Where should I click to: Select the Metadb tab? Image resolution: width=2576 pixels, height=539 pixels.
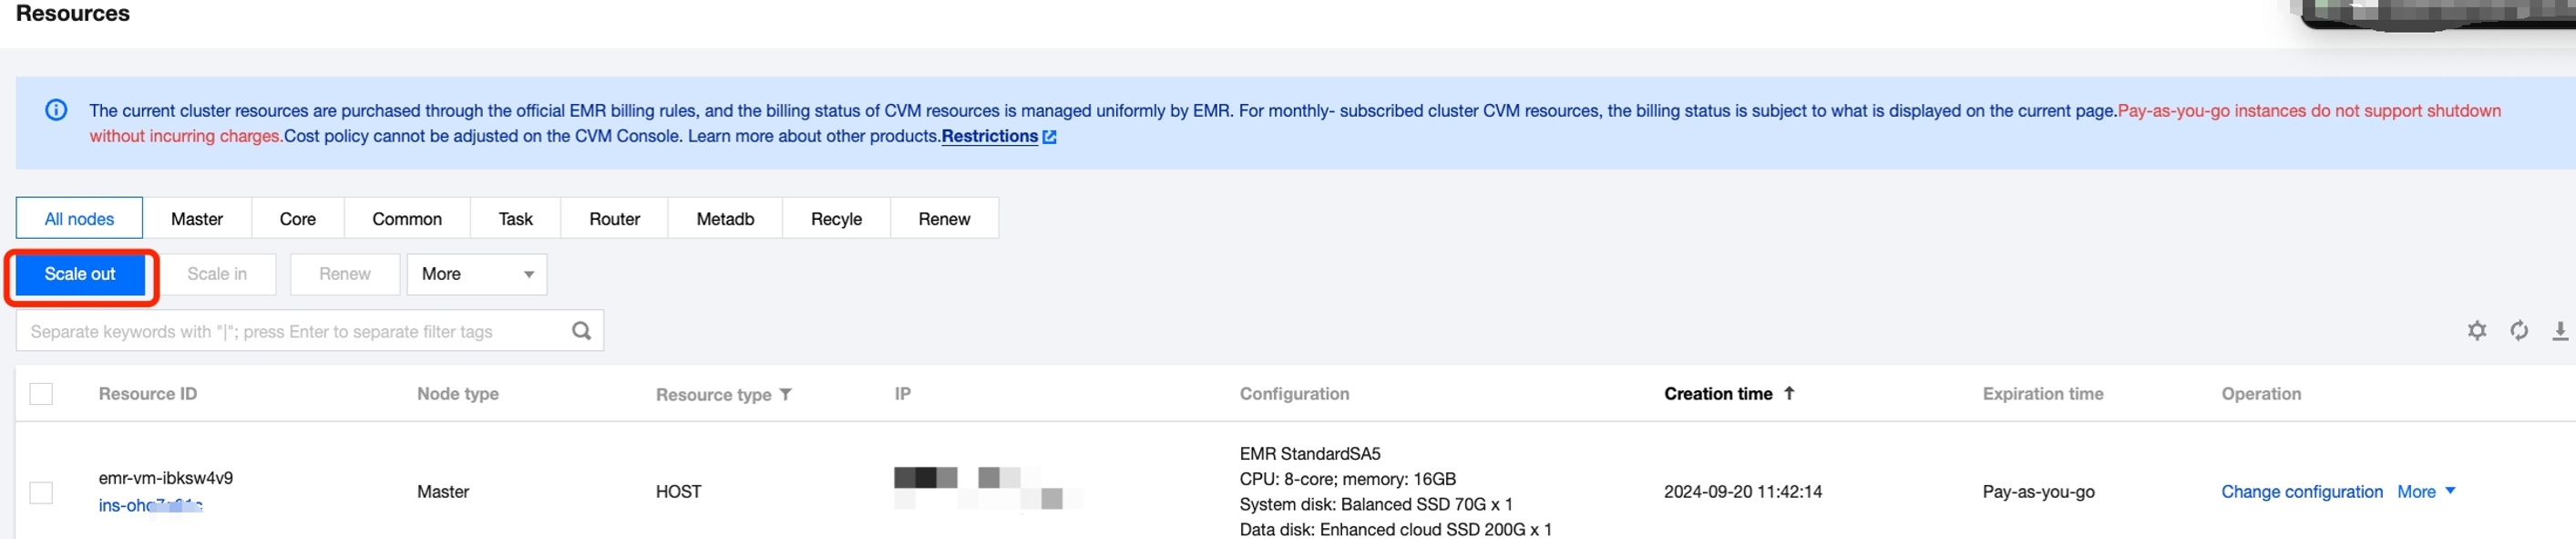tap(724, 219)
